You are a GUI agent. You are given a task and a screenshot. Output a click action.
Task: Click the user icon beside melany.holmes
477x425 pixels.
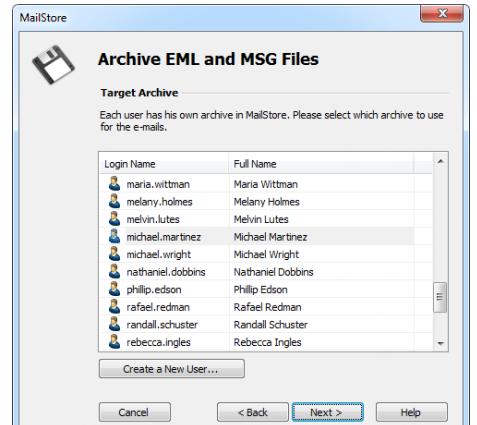[x=114, y=201]
